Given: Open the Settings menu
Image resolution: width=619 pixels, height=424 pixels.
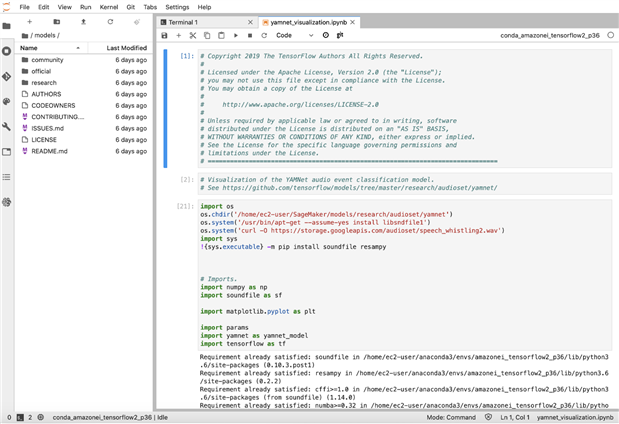Looking at the screenshot, I should click(177, 7).
